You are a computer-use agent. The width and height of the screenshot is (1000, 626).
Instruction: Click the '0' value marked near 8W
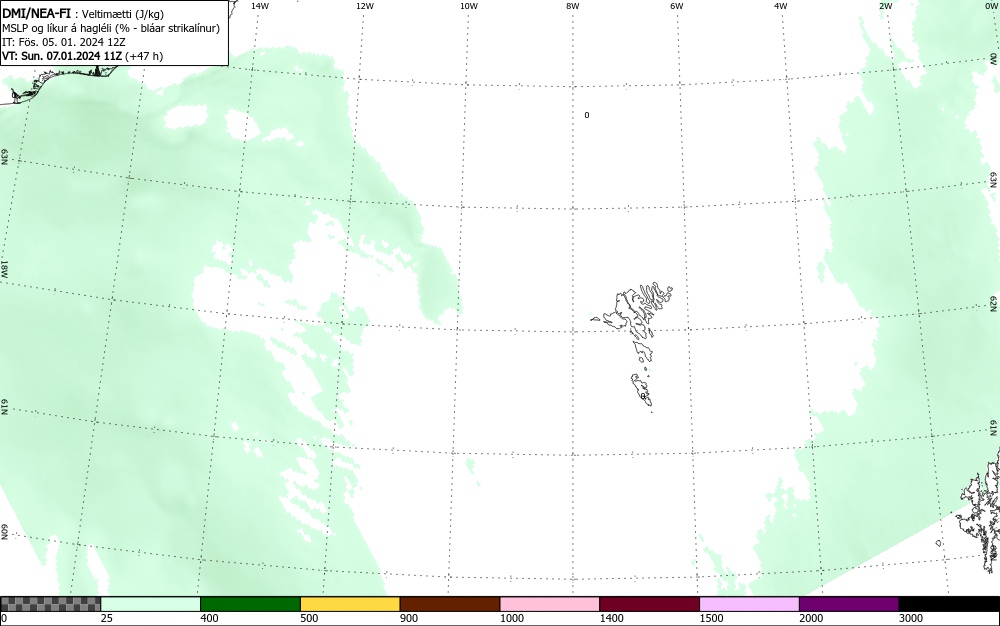click(x=587, y=115)
